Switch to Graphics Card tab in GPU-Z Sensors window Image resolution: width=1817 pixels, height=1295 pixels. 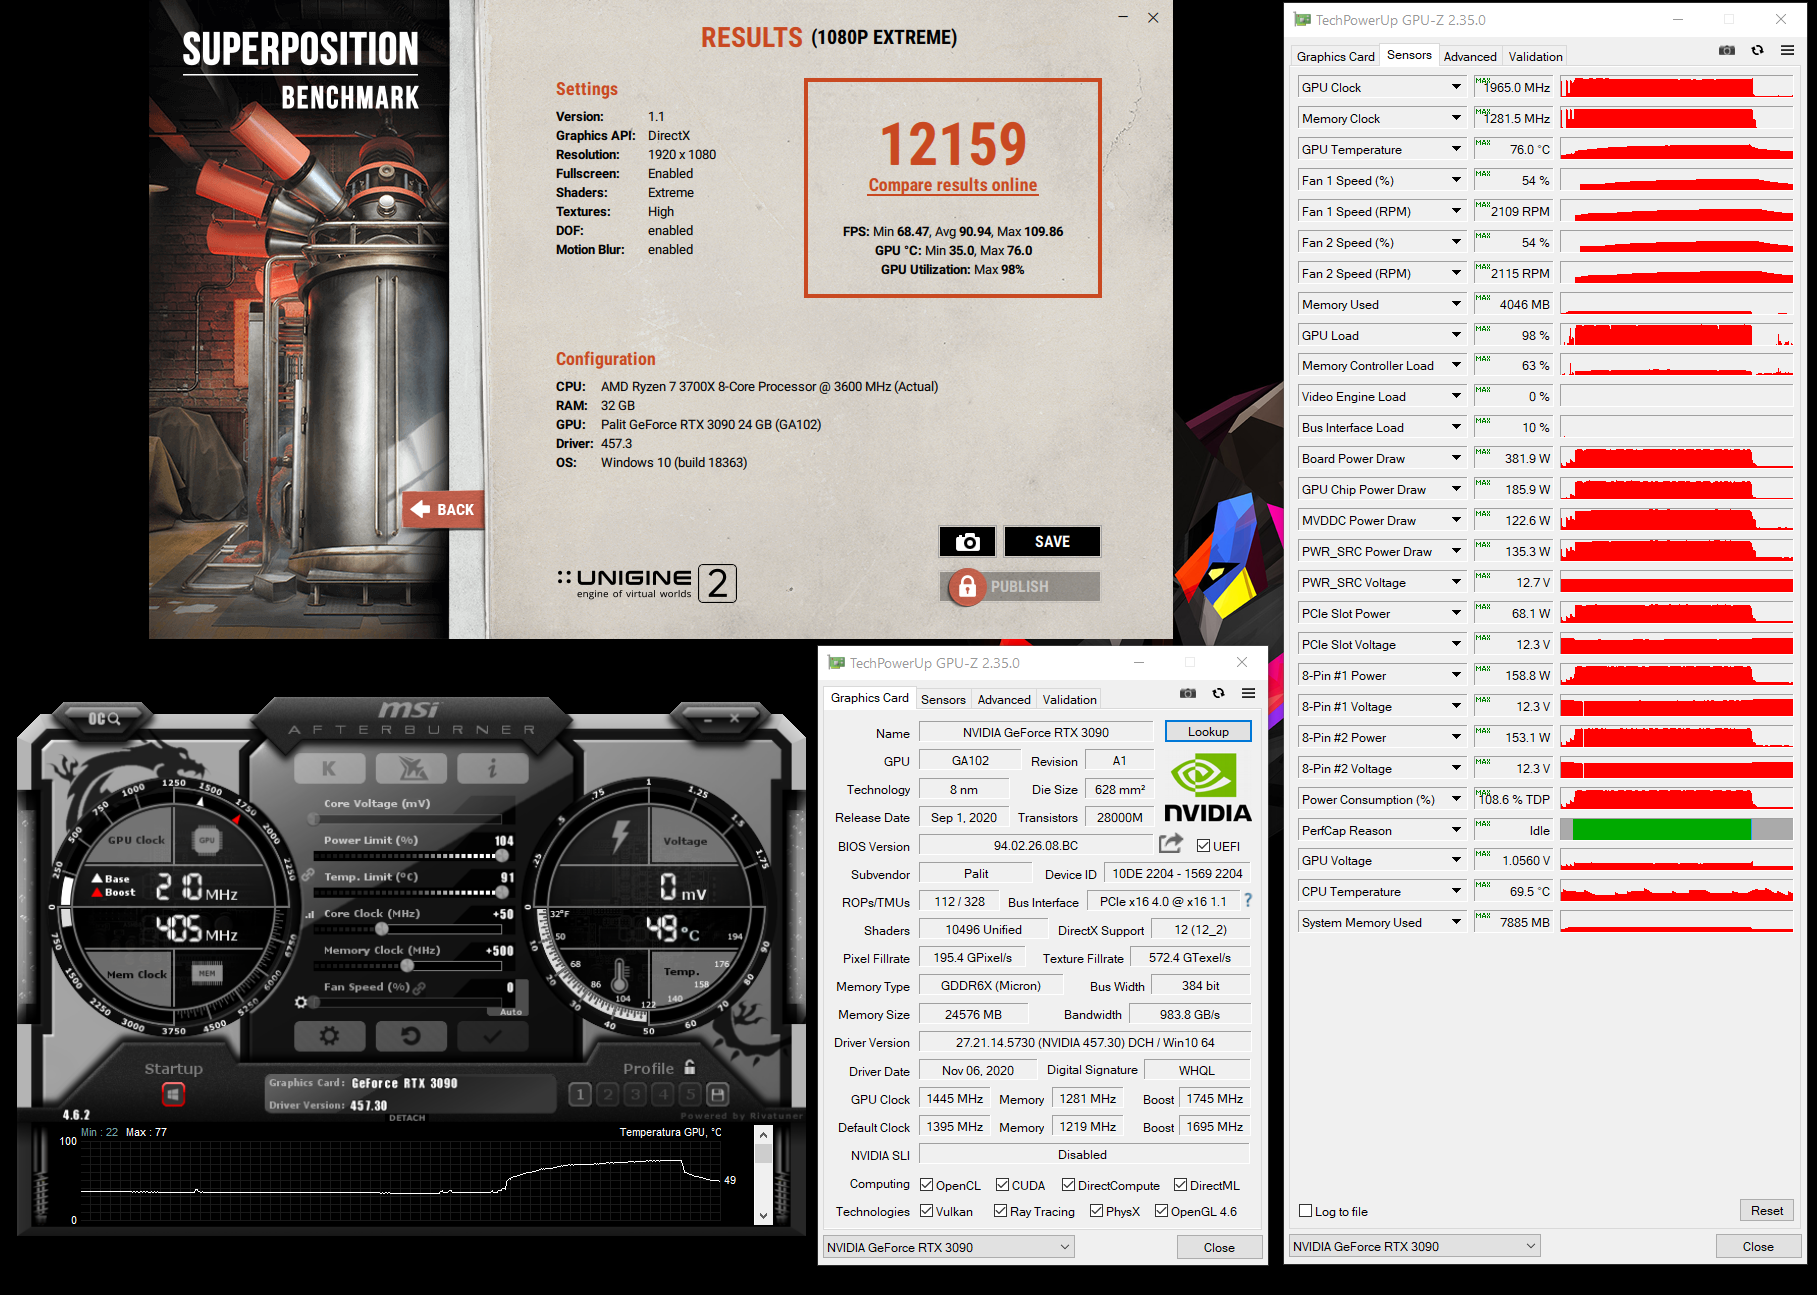pos(1335,57)
